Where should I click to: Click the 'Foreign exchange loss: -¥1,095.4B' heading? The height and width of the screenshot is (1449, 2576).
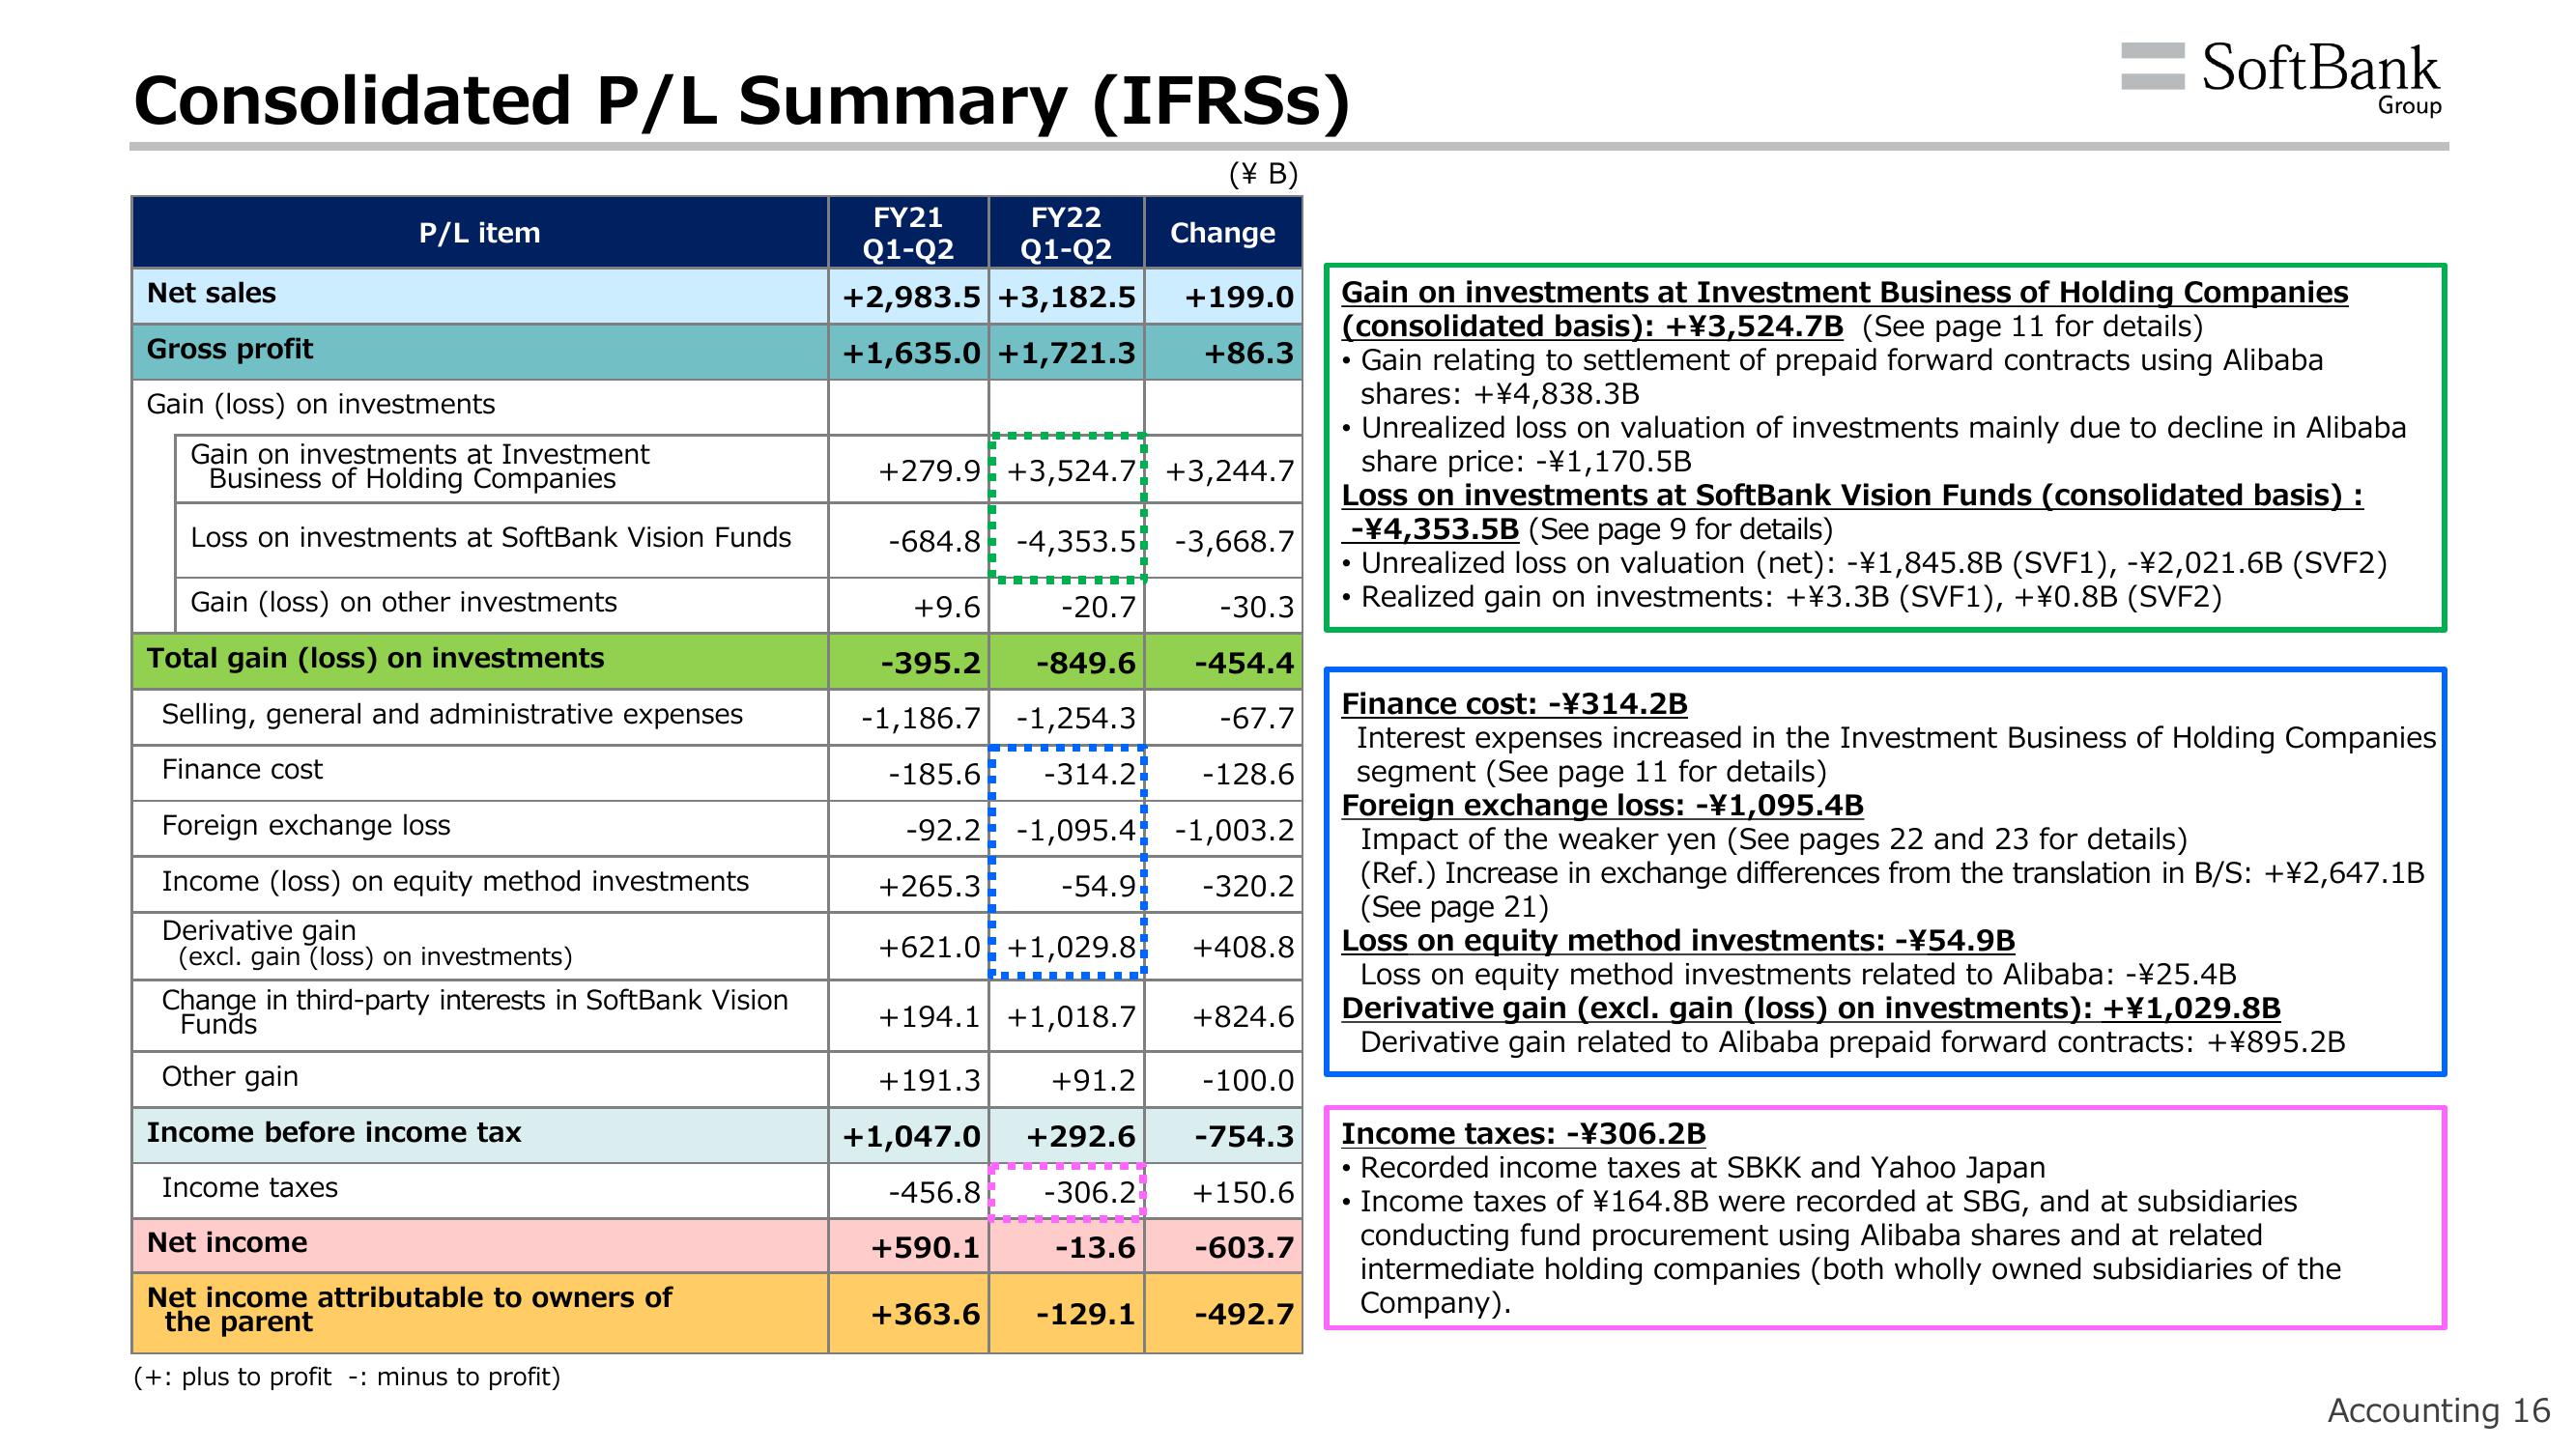1602,806
